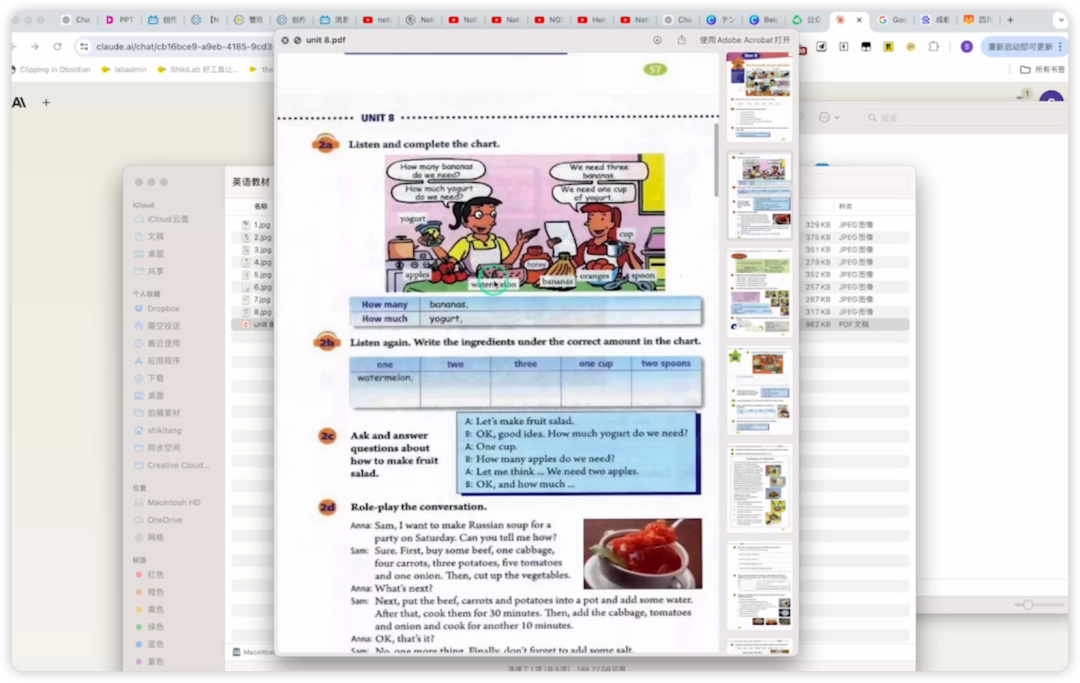Select the 1.jpg file in Finder list
Image resolution: width=1080 pixels, height=683 pixels.
point(261,225)
